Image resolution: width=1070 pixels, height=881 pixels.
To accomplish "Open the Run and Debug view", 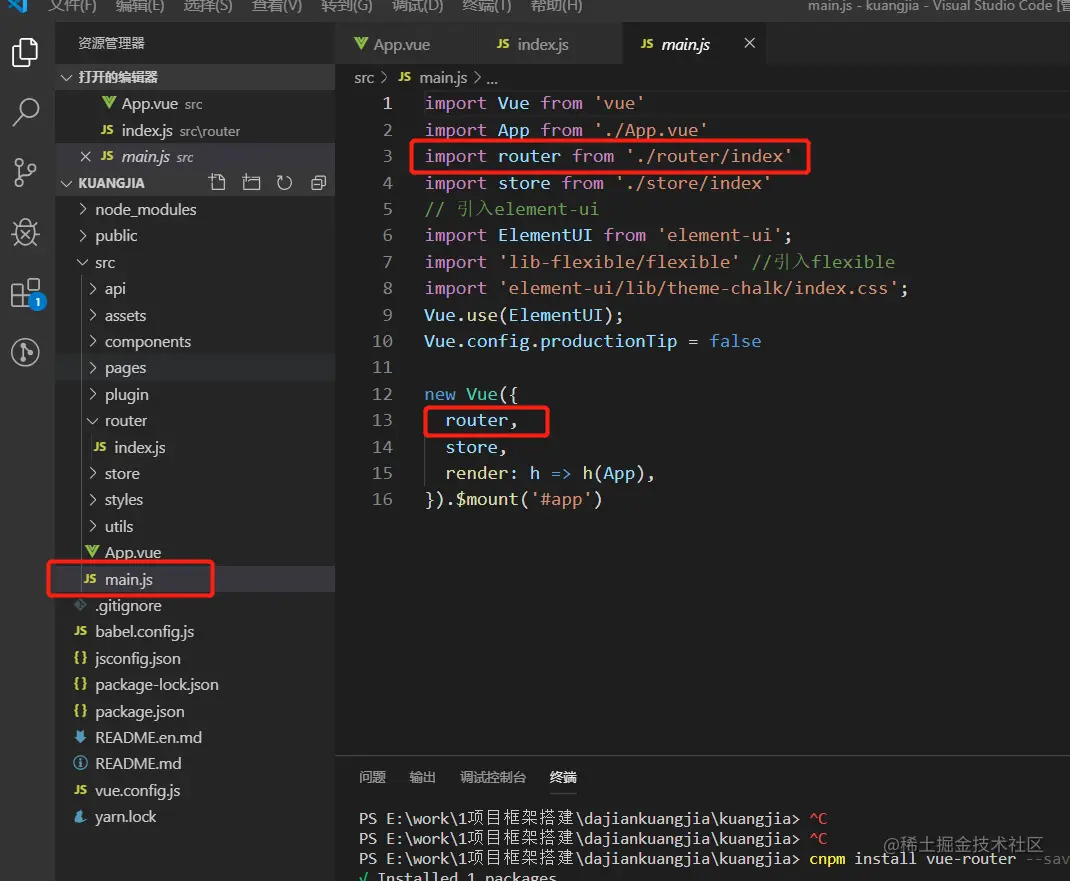I will tap(25, 232).
